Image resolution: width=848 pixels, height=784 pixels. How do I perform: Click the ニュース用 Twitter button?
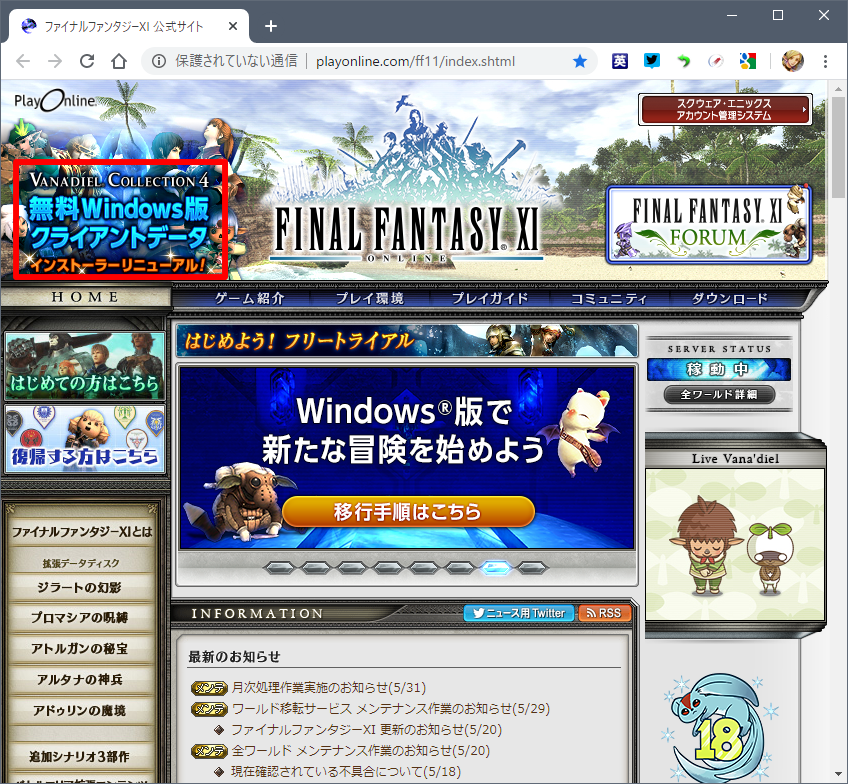pos(519,613)
